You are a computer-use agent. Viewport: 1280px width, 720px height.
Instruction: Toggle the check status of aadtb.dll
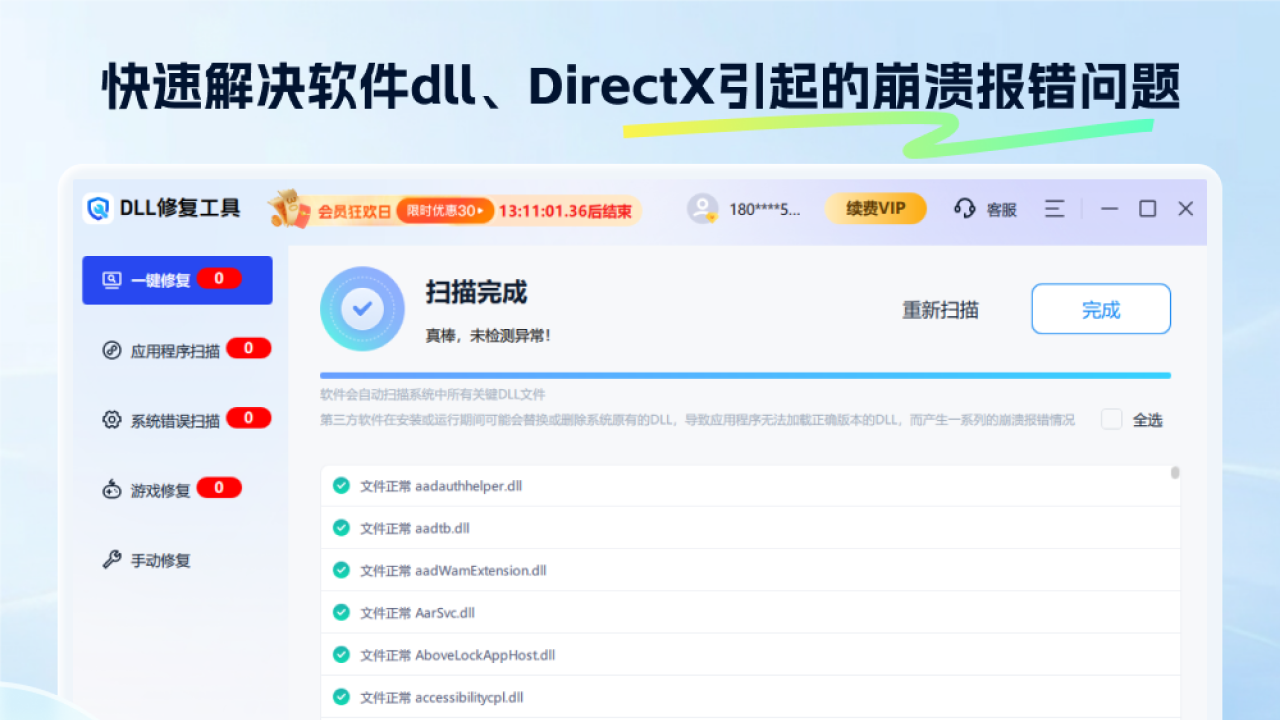[x=340, y=527]
